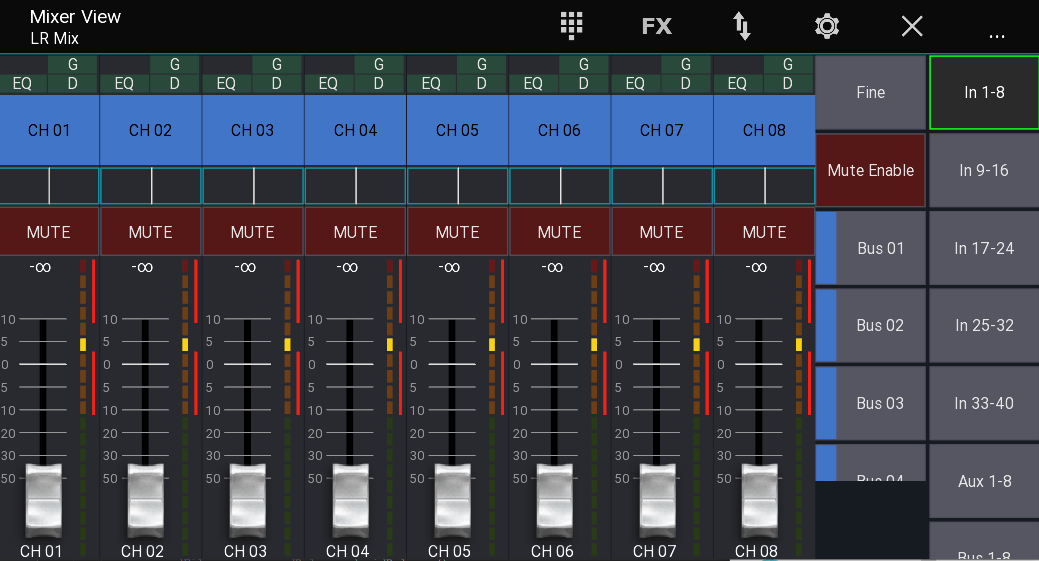The width and height of the screenshot is (1039, 561).
Task: Mute channel CH 03
Action: pyautogui.click(x=253, y=232)
